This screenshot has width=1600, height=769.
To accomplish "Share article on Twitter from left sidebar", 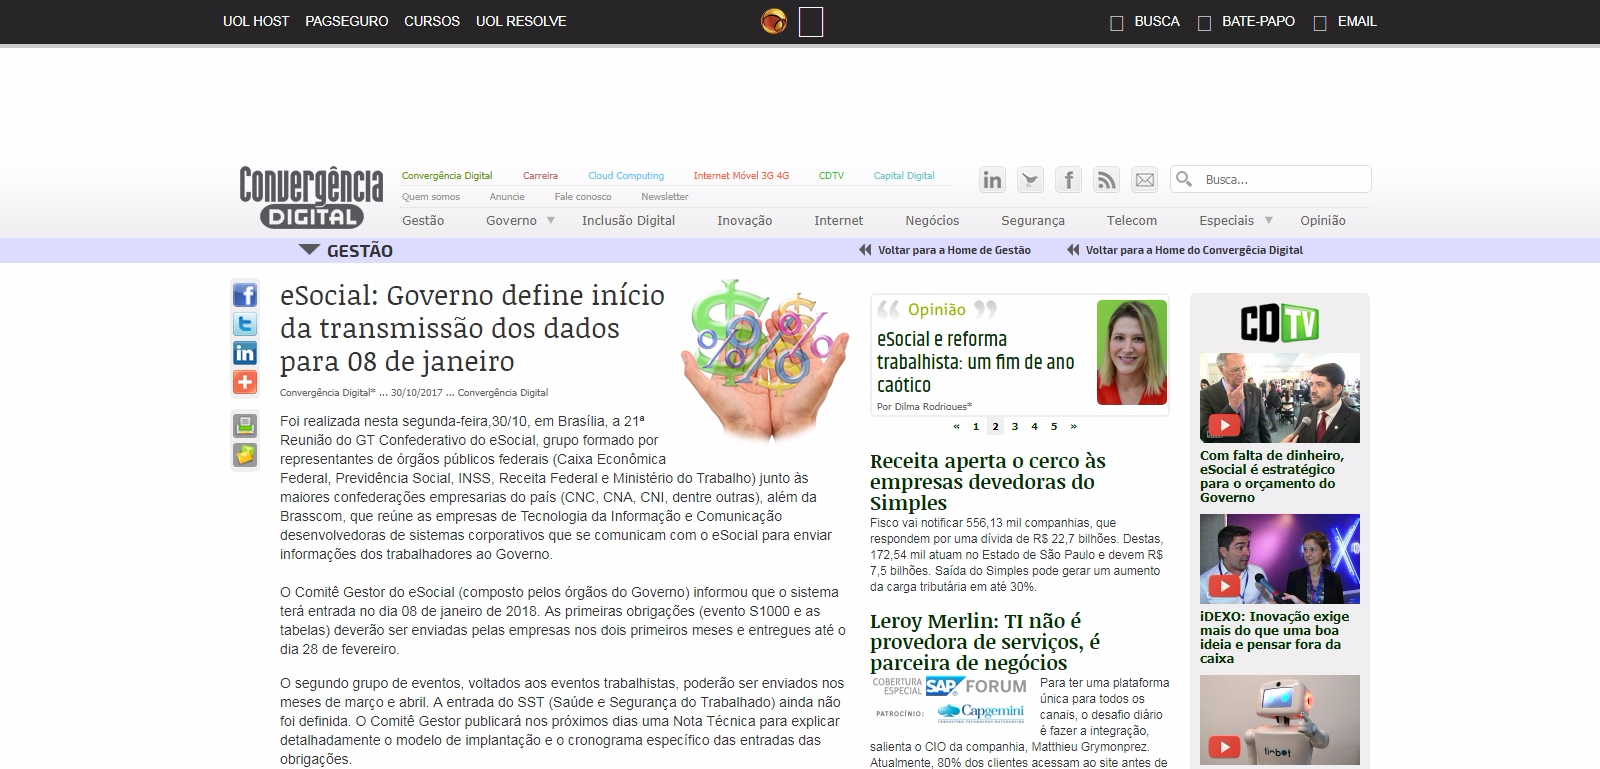I will (245, 324).
